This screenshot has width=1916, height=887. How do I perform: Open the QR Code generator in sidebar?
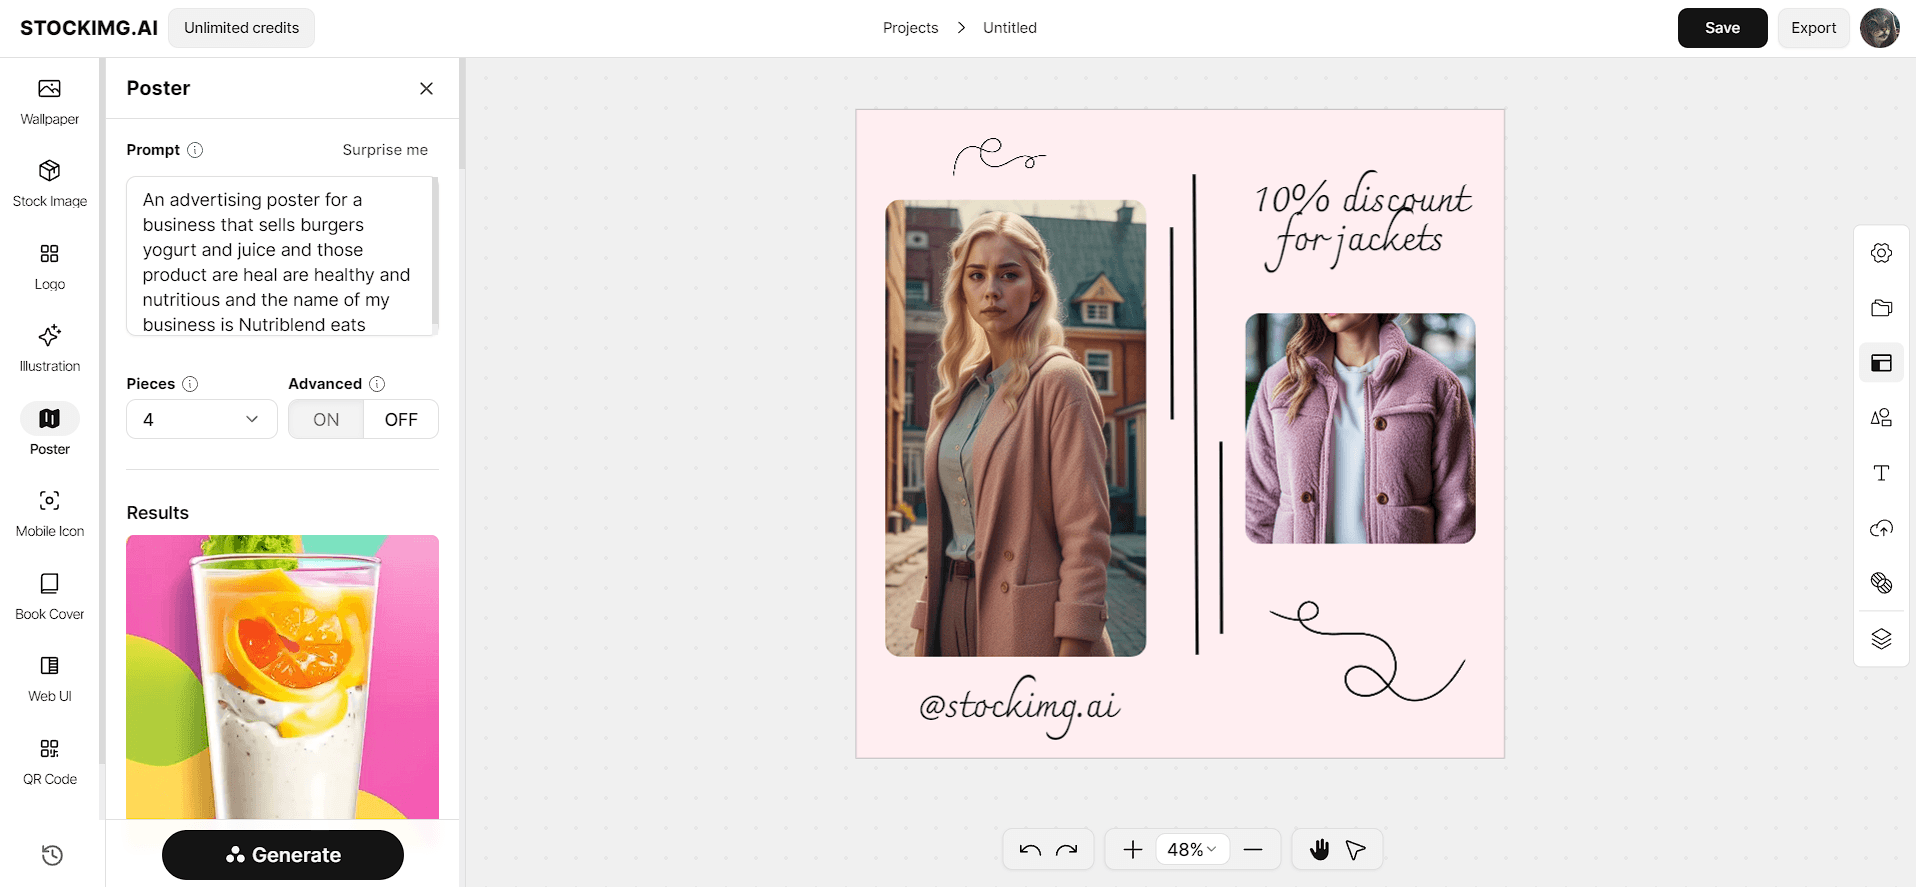(50, 761)
